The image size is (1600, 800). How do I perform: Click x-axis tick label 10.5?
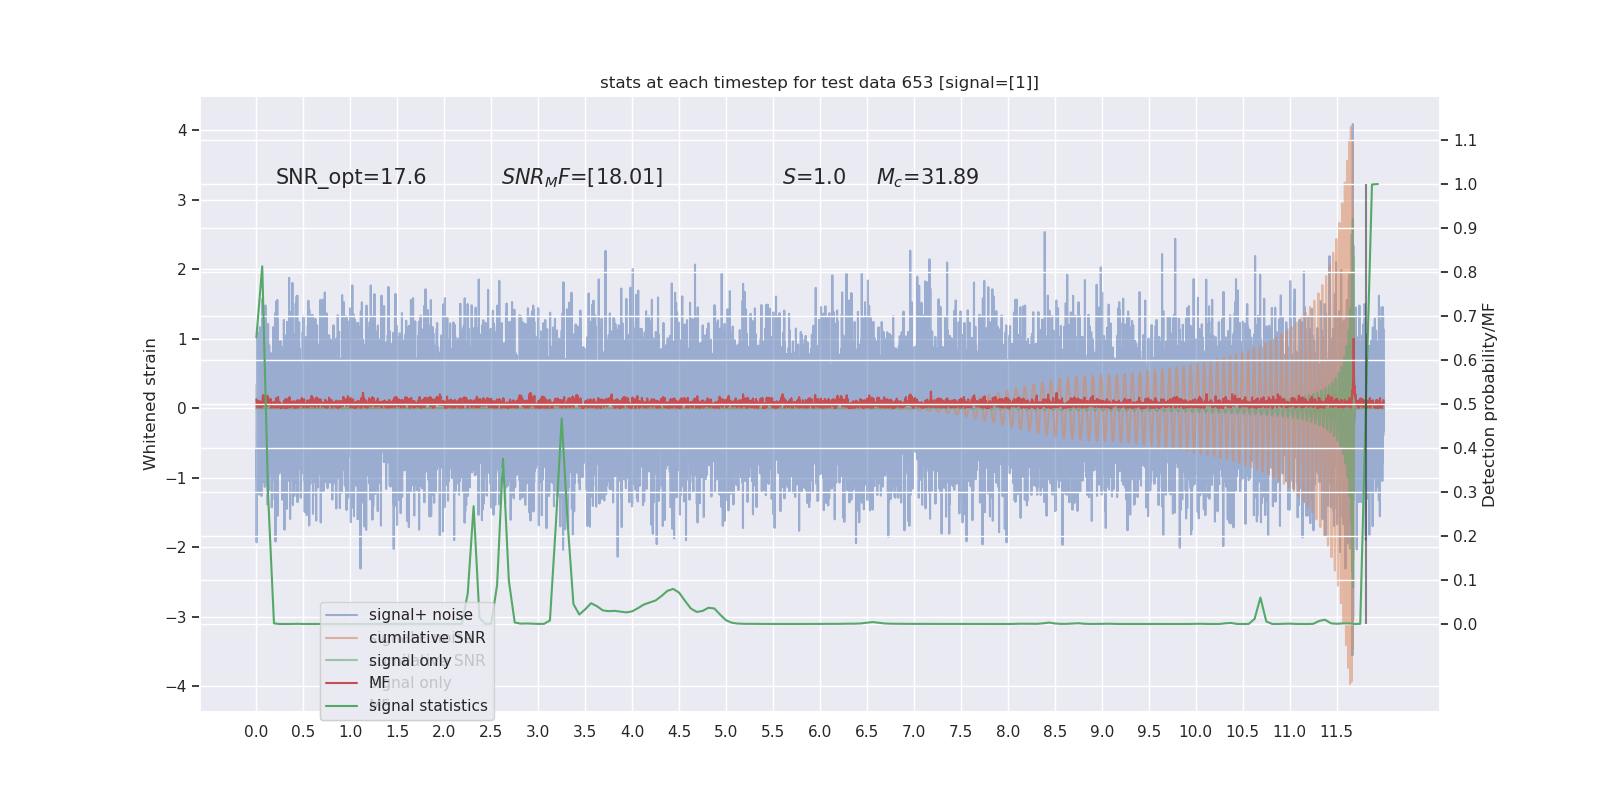1243,732
